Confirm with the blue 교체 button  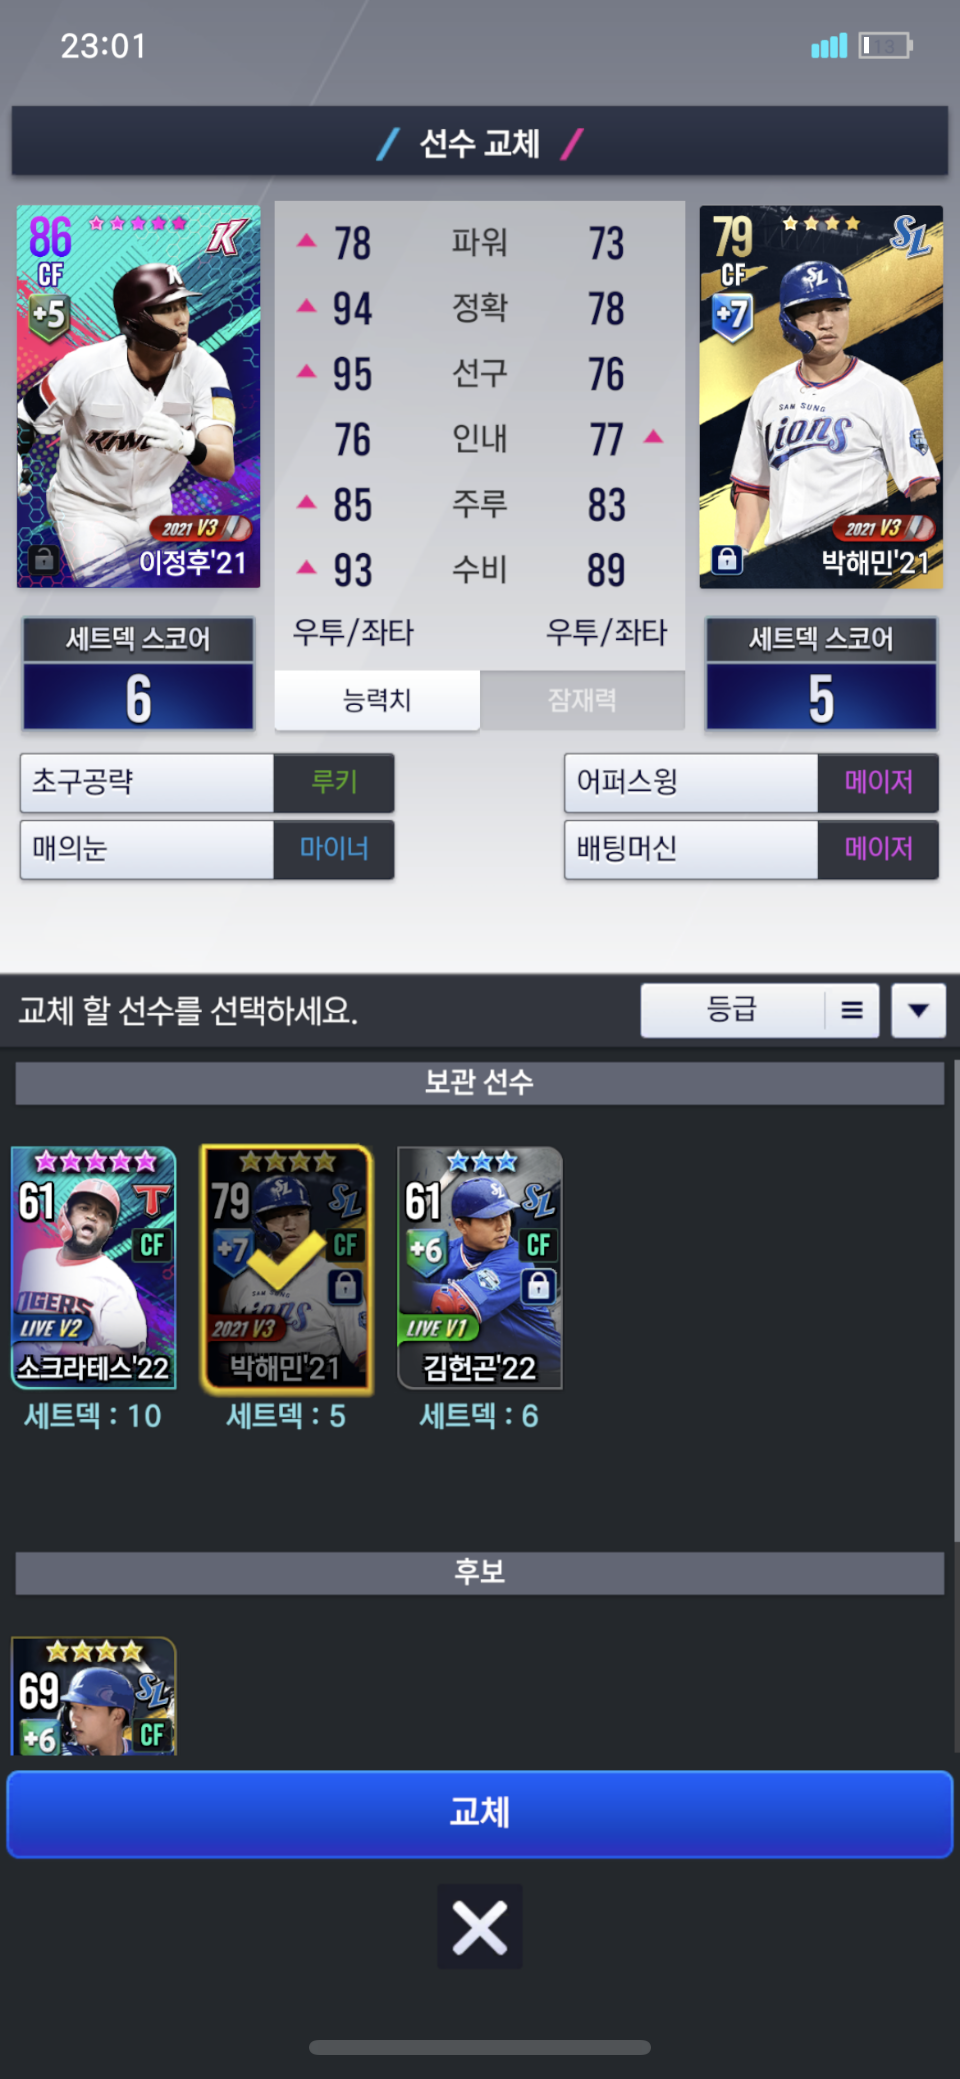[480, 1813]
